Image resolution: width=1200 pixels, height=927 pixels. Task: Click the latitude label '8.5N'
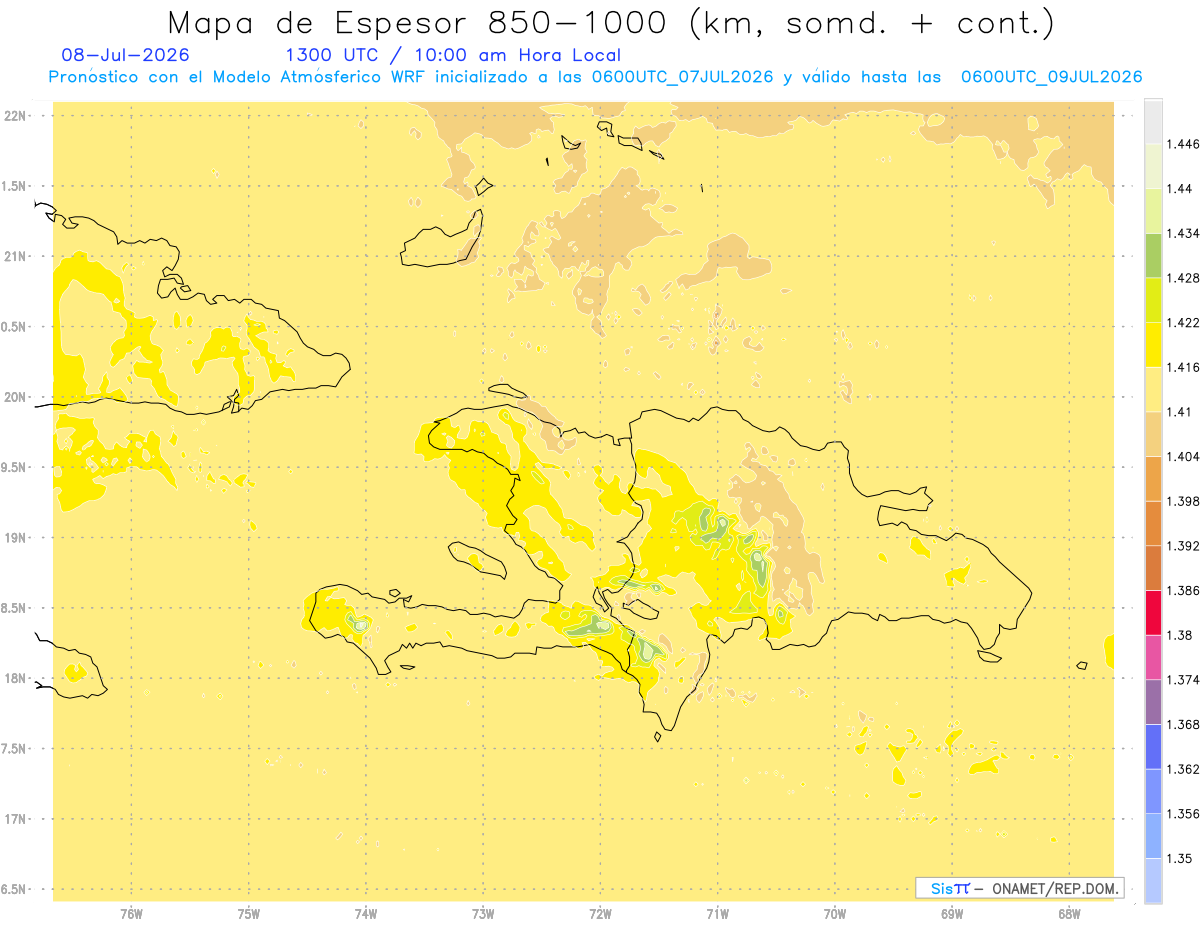pos(15,608)
